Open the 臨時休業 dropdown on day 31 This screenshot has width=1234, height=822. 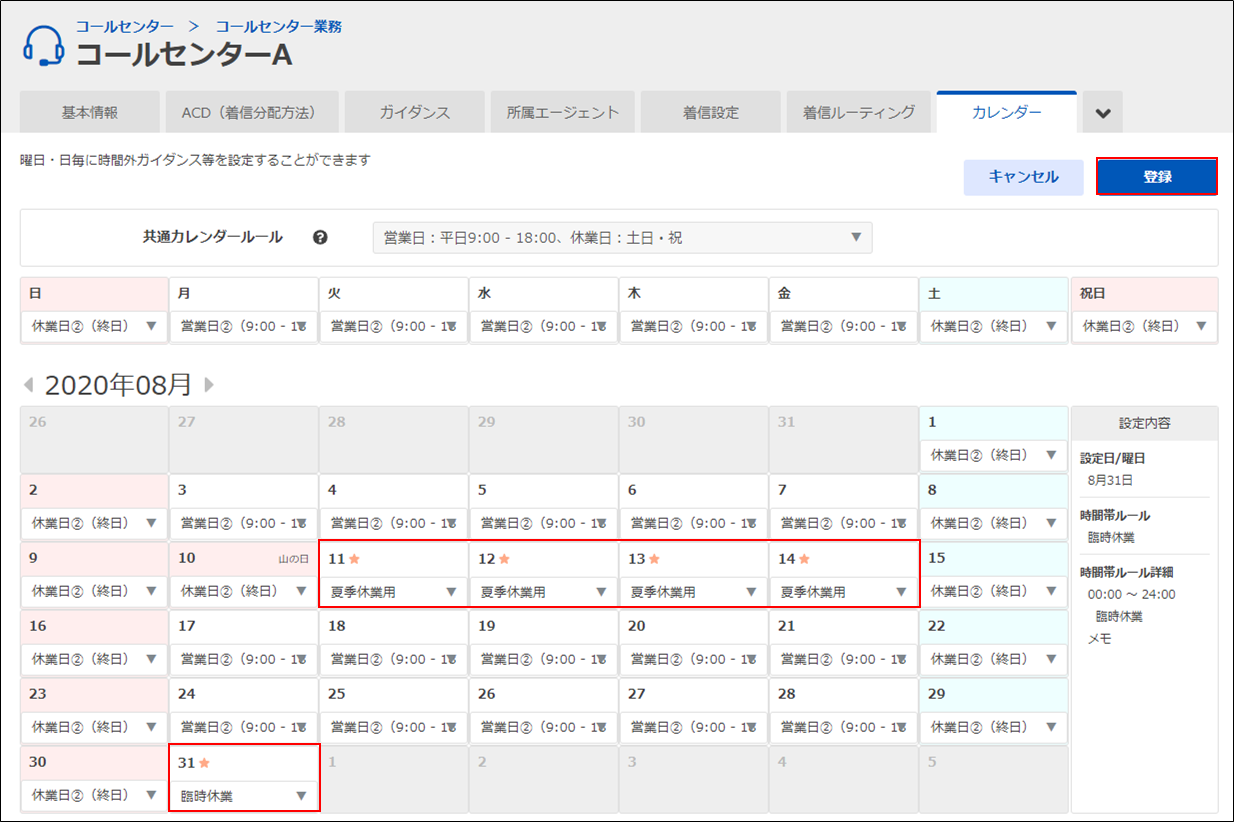pyautogui.click(x=243, y=796)
